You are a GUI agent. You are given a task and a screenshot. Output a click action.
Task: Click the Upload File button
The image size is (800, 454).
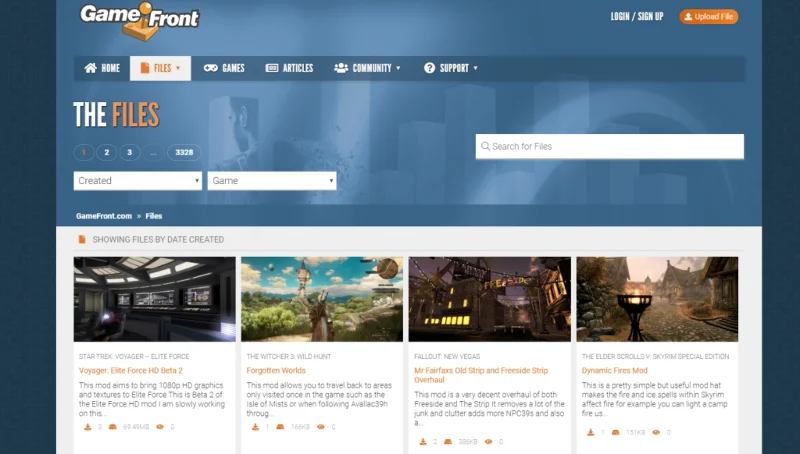click(x=708, y=16)
